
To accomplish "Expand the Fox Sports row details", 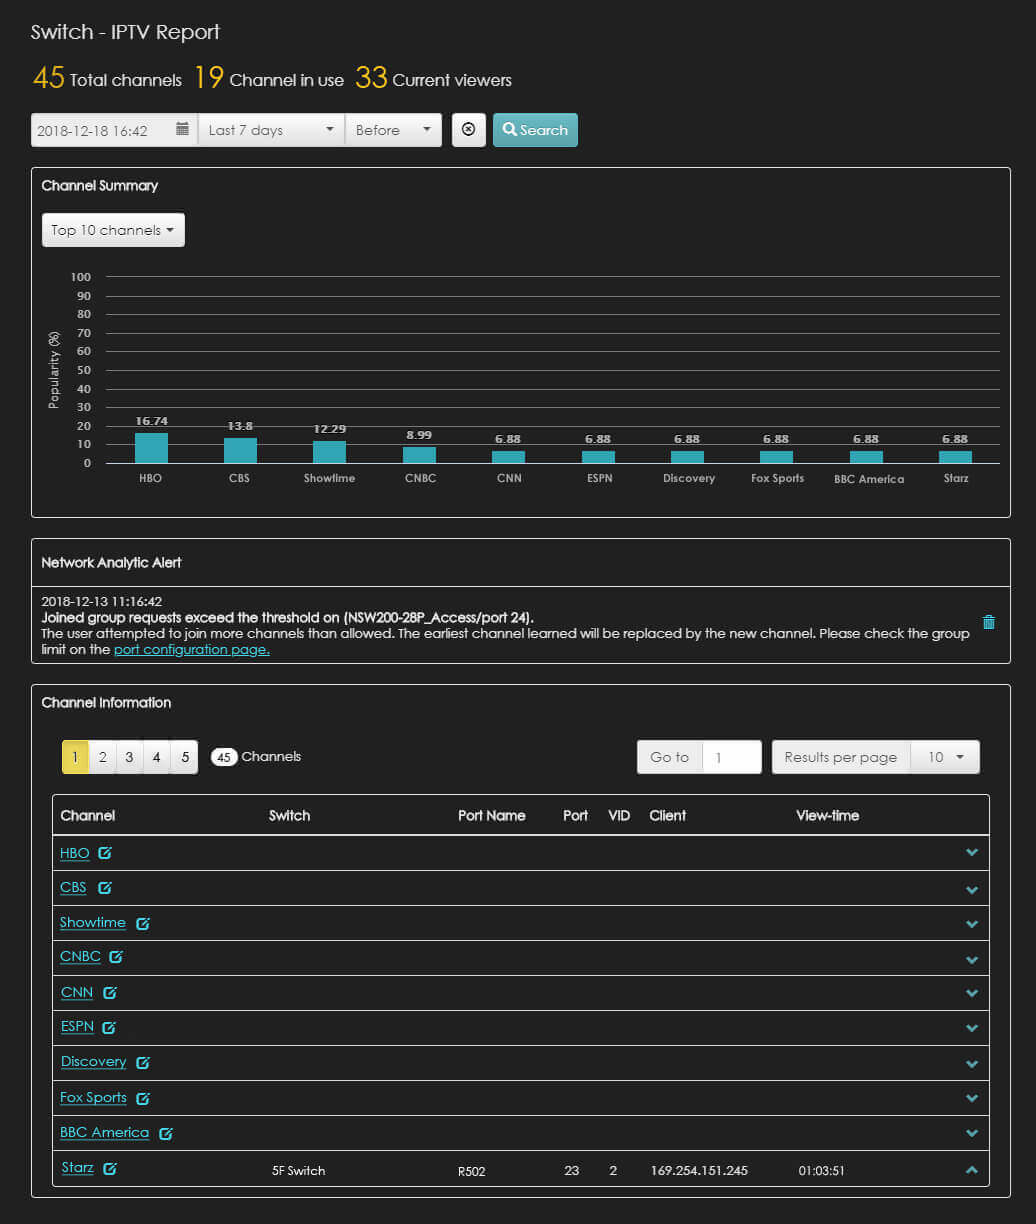I will click(972, 1098).
